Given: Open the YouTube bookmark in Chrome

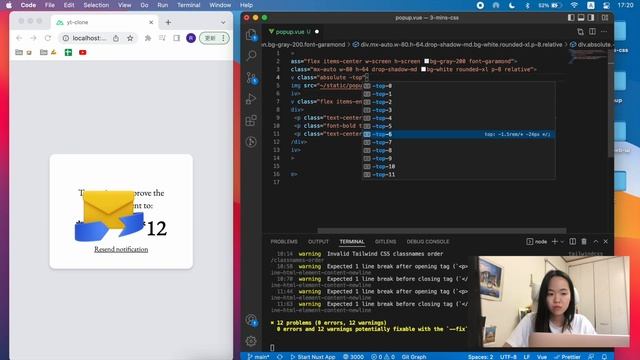Looking at the screenshot, I should pyautogui.click(x=82, y=52).
